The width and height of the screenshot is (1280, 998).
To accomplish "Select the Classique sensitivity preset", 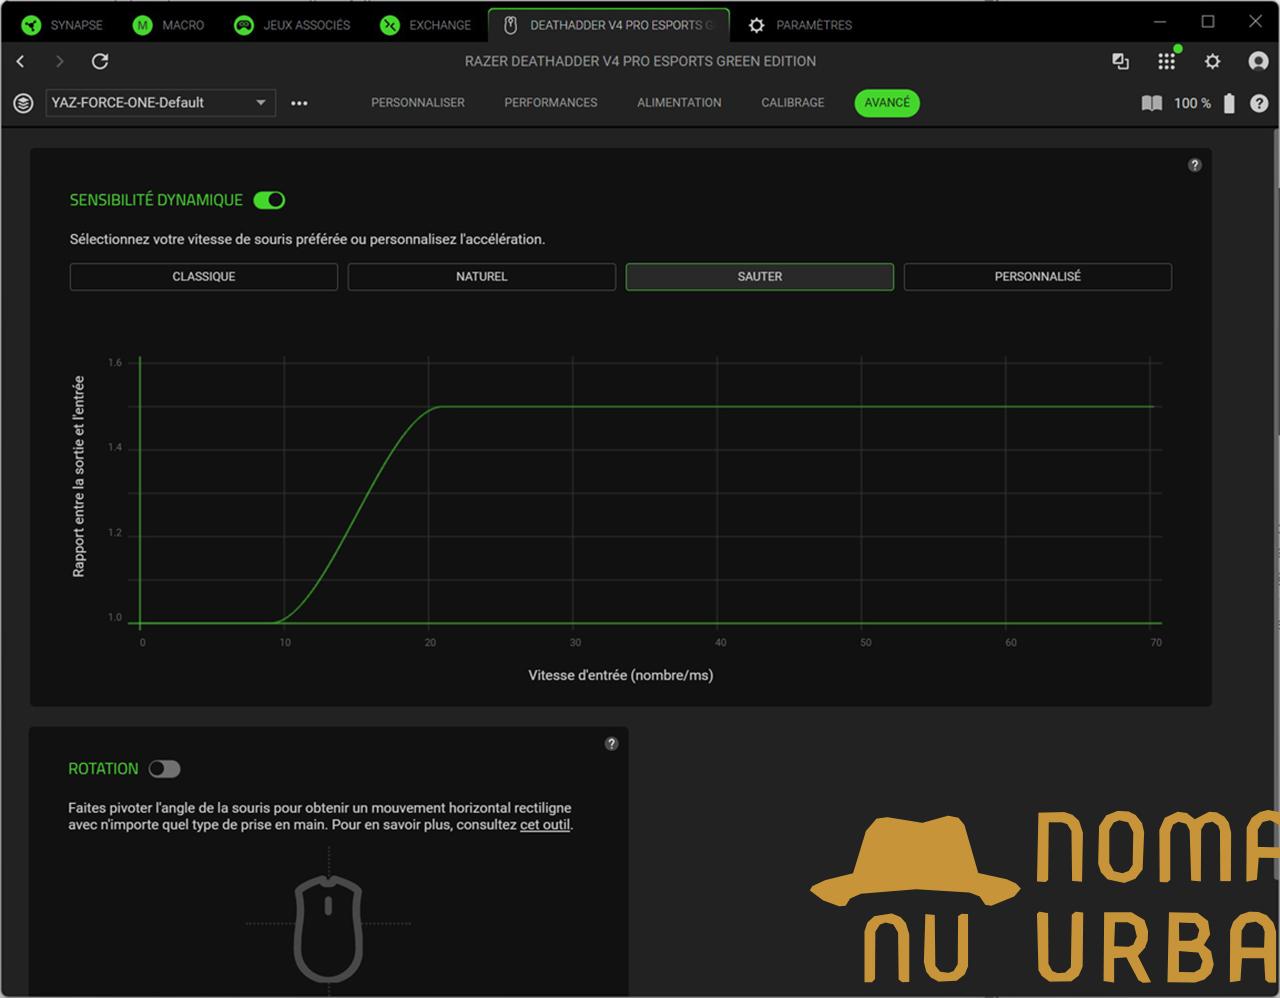I will coord(204,277).
